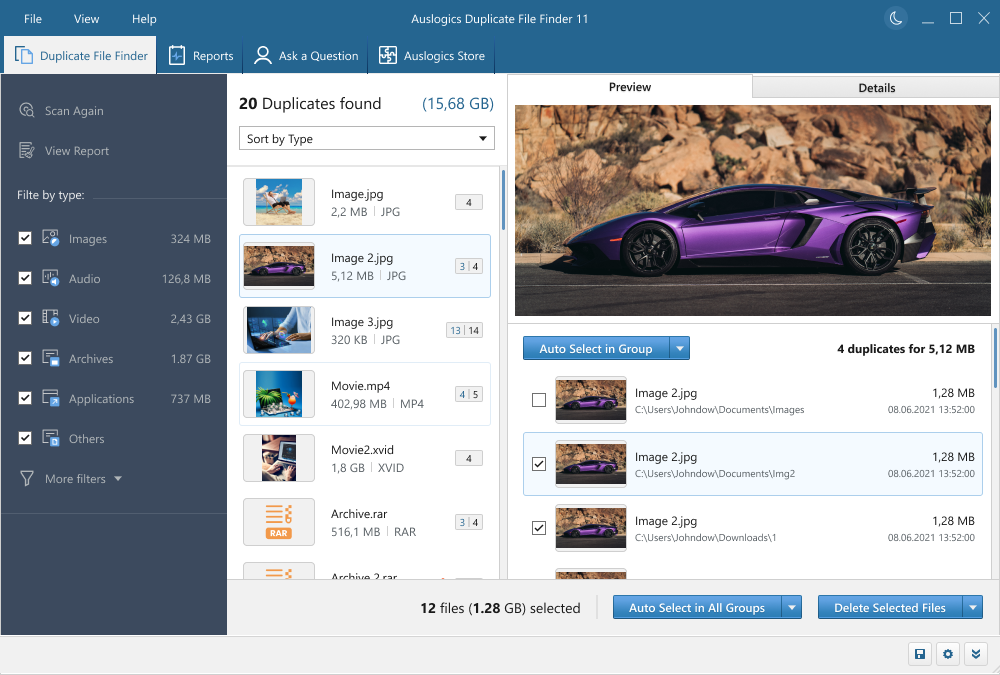The image size is (1000, 675).
Task: Open Delete Selected Files dropdown arrow
Action: (973, 607)
